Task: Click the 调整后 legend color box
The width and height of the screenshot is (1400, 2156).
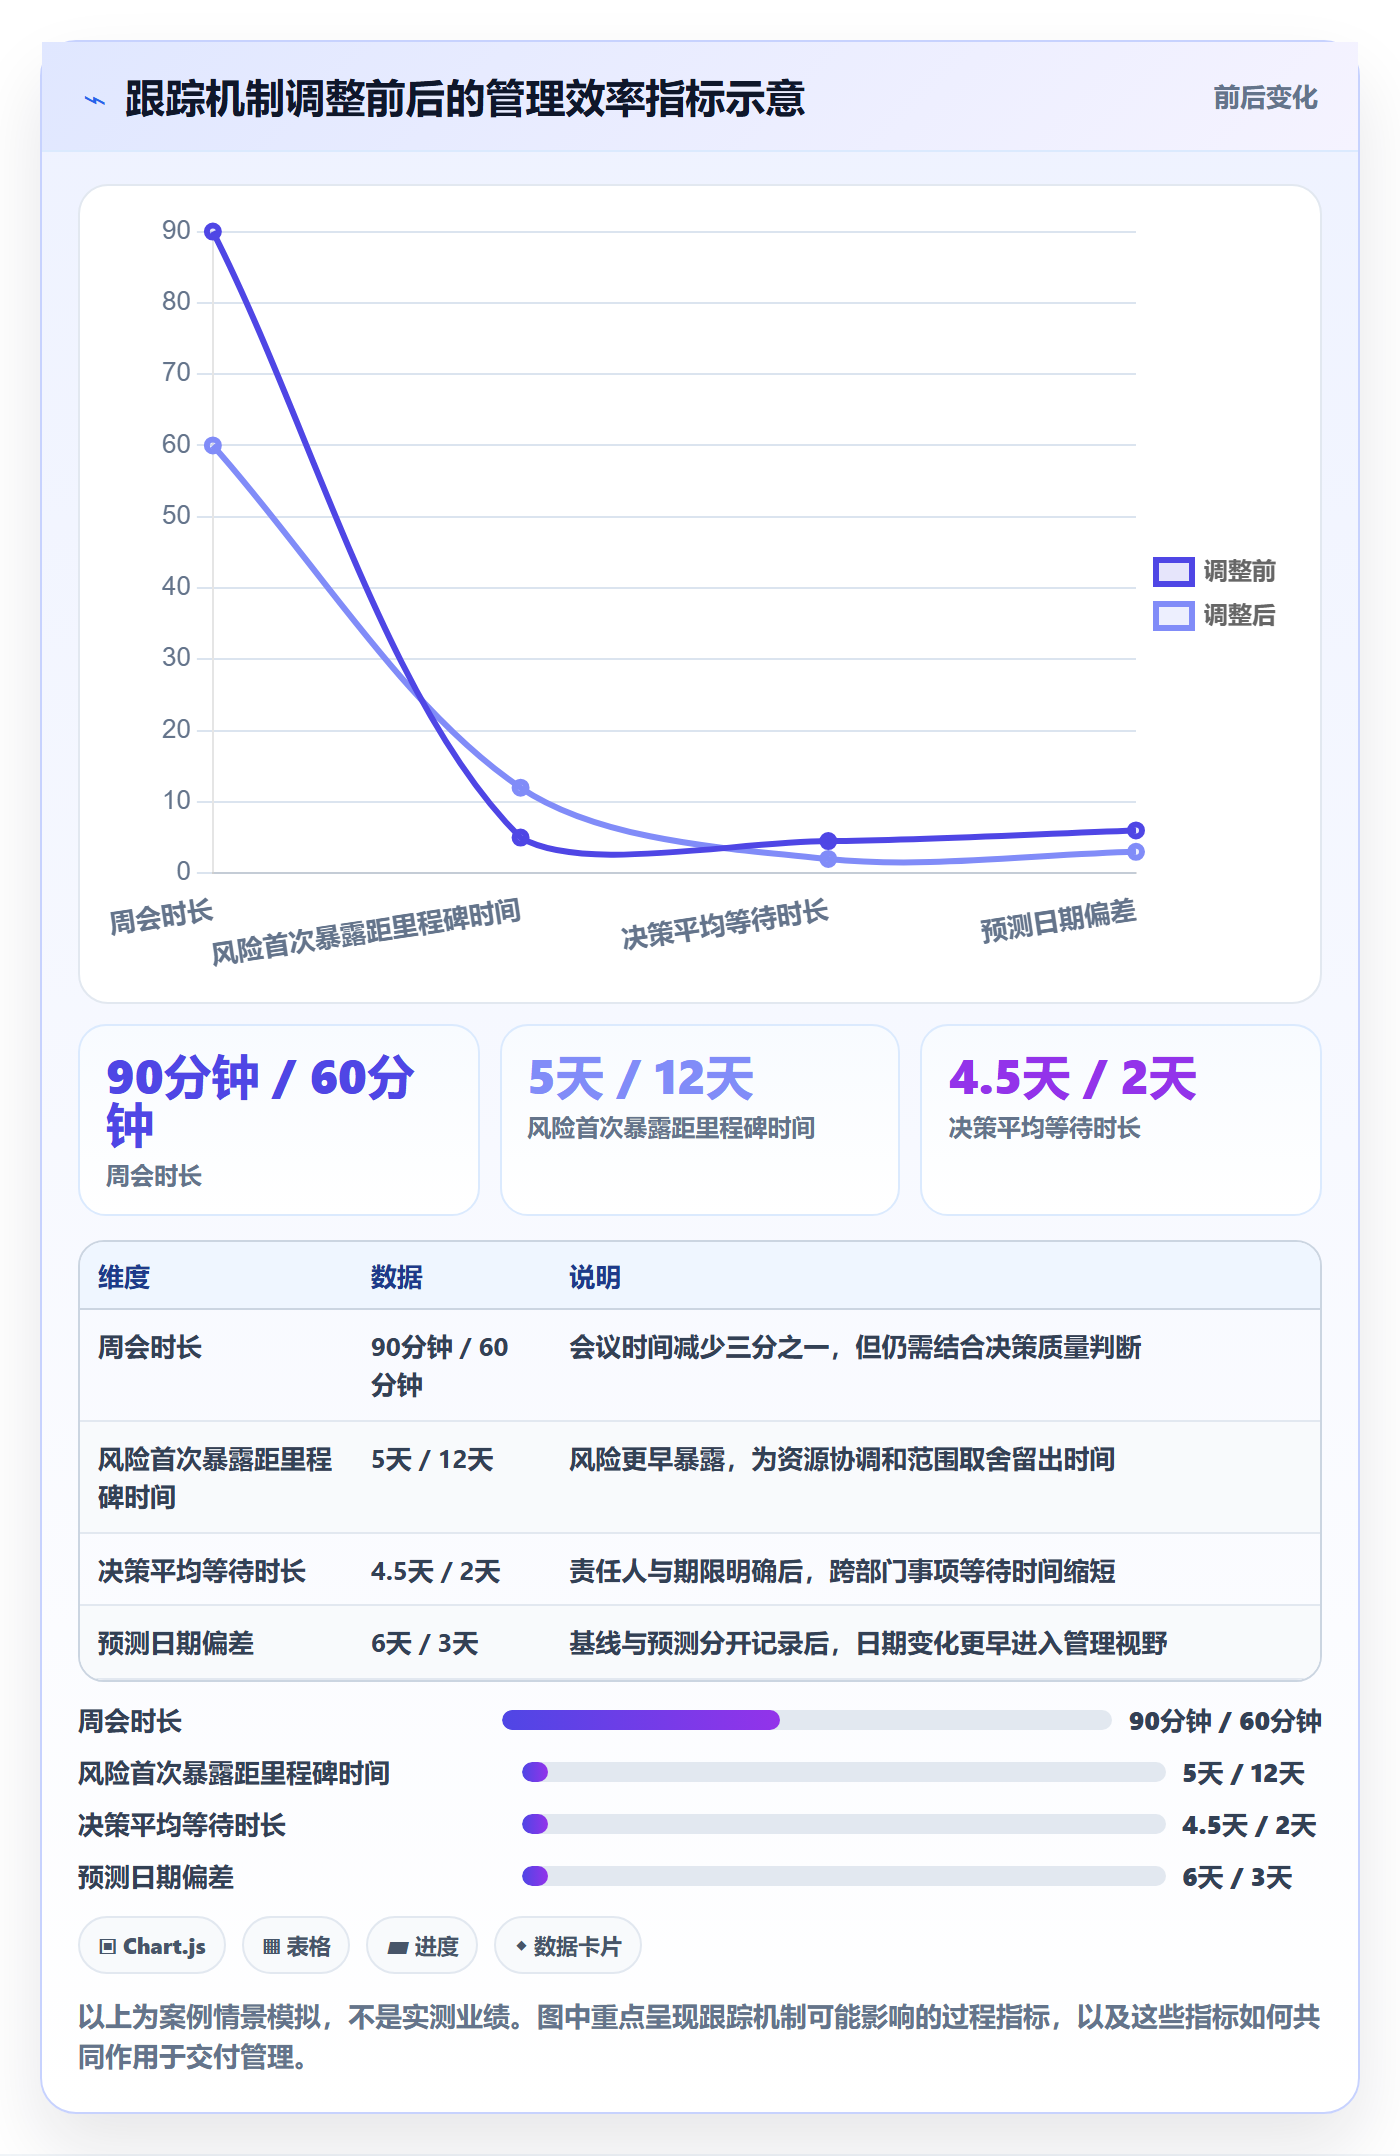Action: click(x=1173, y=615)
